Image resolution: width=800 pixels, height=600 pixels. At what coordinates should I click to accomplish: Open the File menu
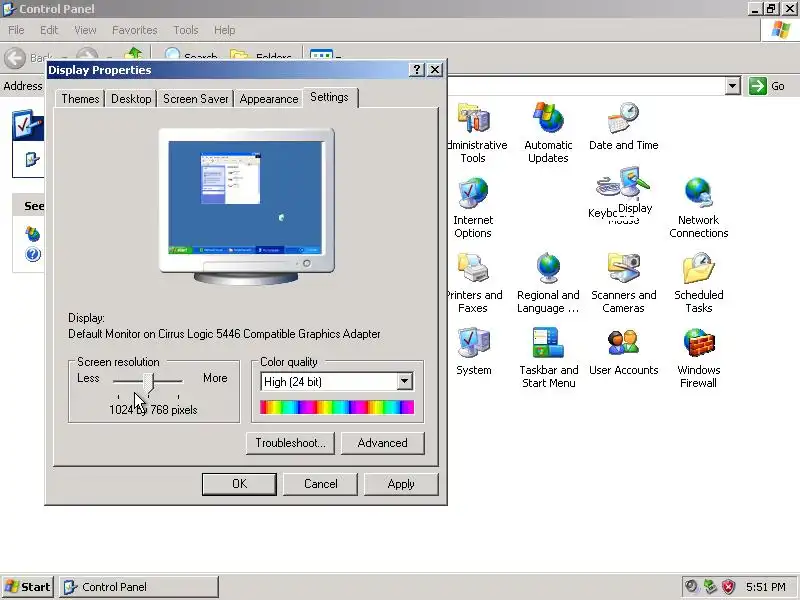(16, 30)
